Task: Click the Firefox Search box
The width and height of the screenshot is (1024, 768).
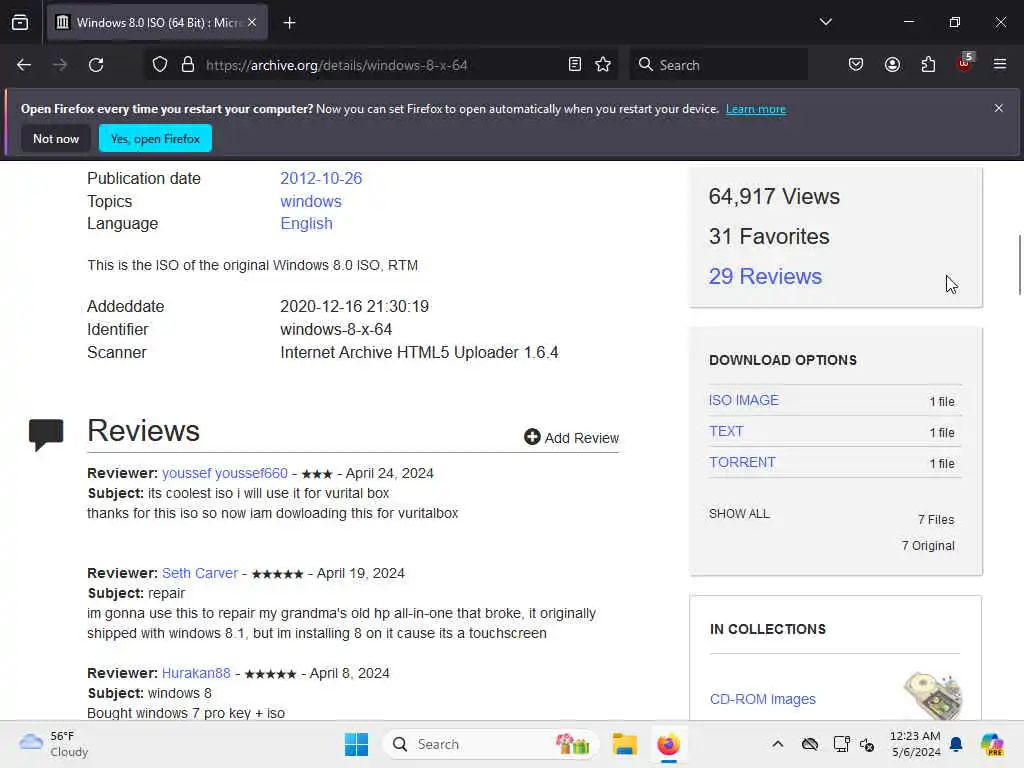Action: click(718, 65)
